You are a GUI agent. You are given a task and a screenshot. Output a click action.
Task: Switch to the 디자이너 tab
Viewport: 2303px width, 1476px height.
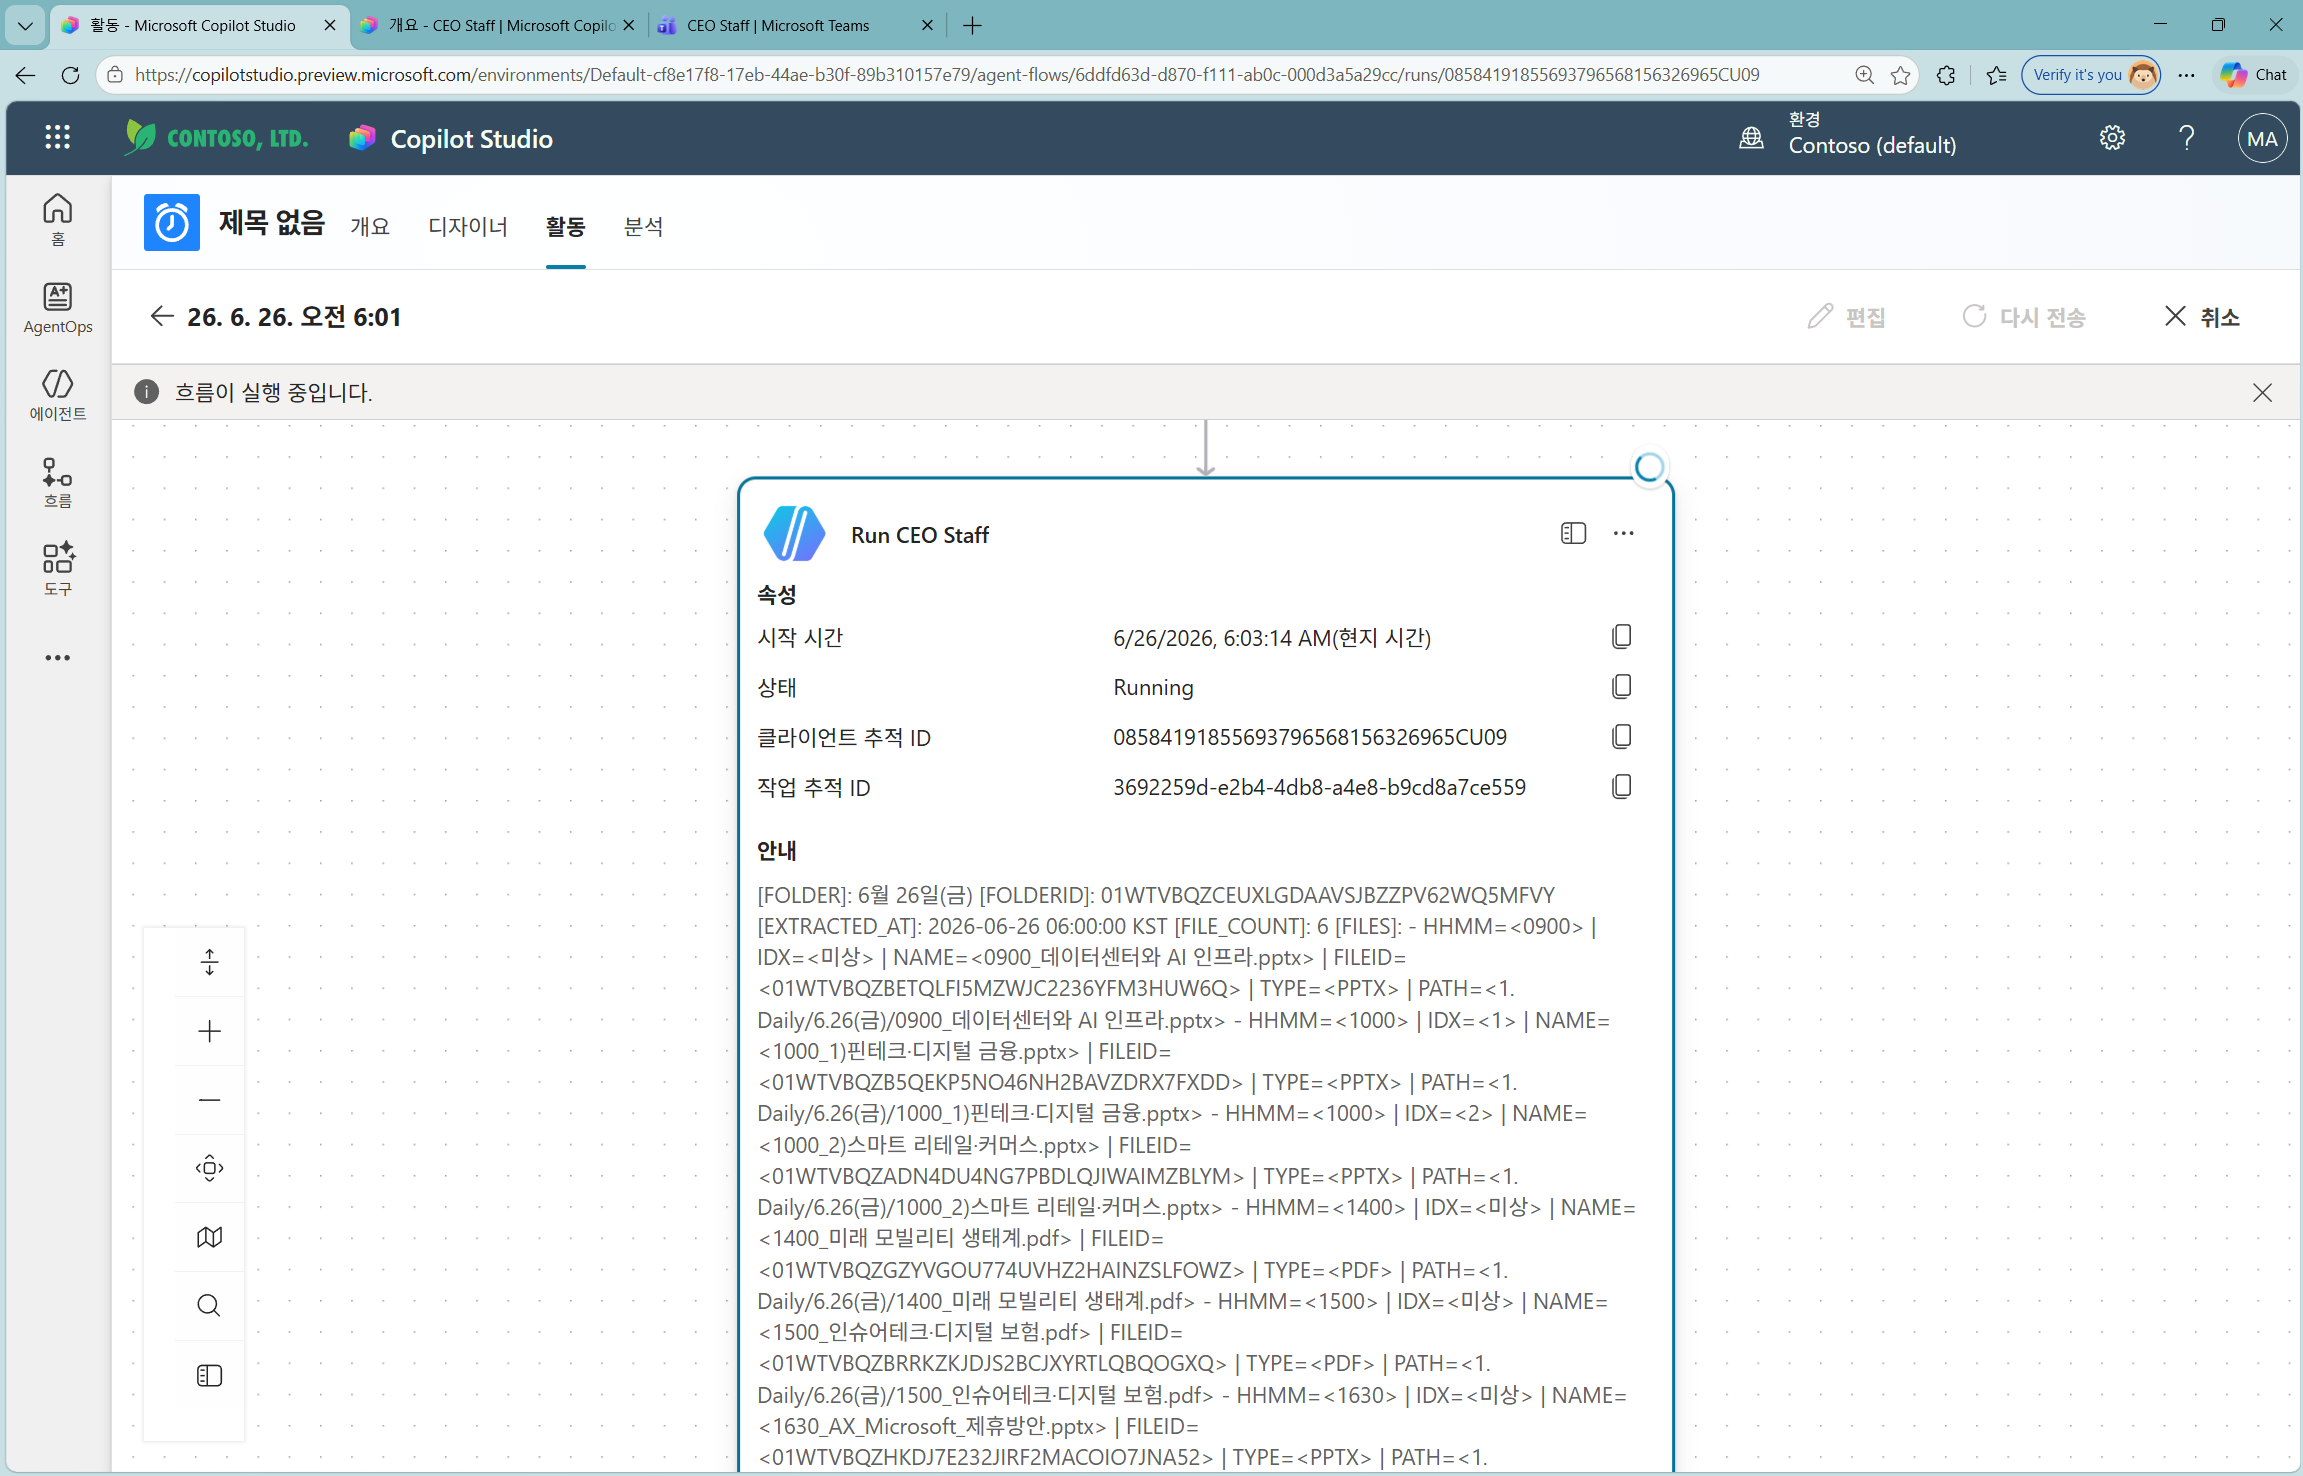tap(468, 227)
